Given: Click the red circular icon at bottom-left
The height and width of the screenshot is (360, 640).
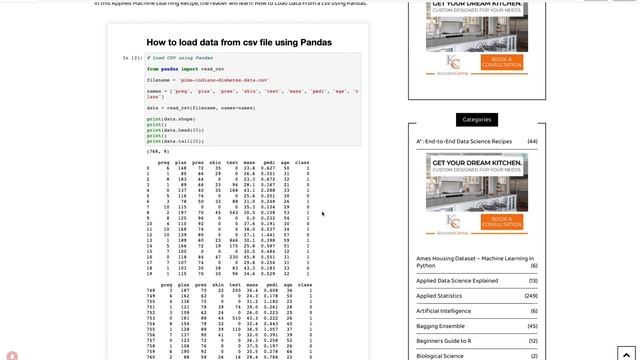Looking at the screenshot, I should 12,356.
